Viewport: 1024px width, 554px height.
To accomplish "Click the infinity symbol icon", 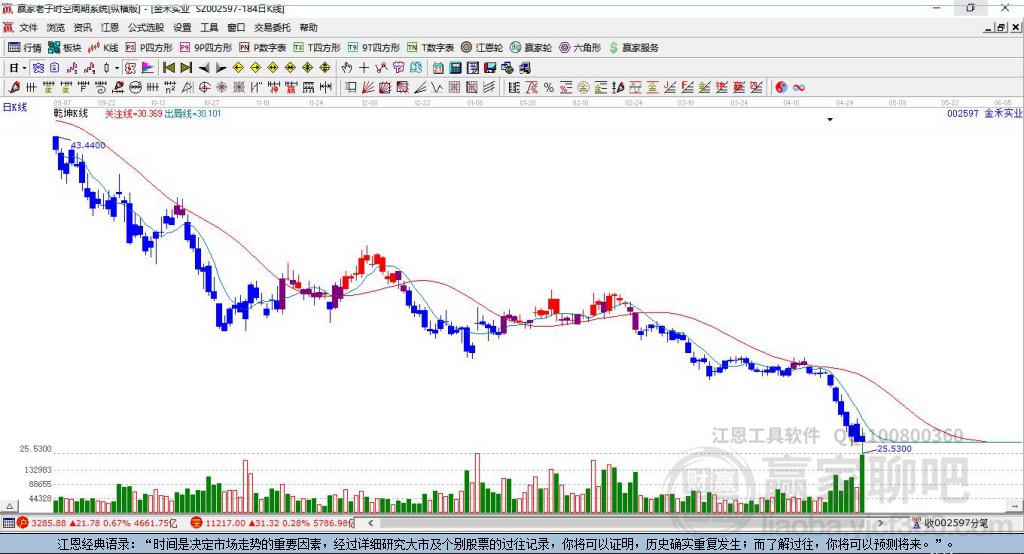I will 799,88.
